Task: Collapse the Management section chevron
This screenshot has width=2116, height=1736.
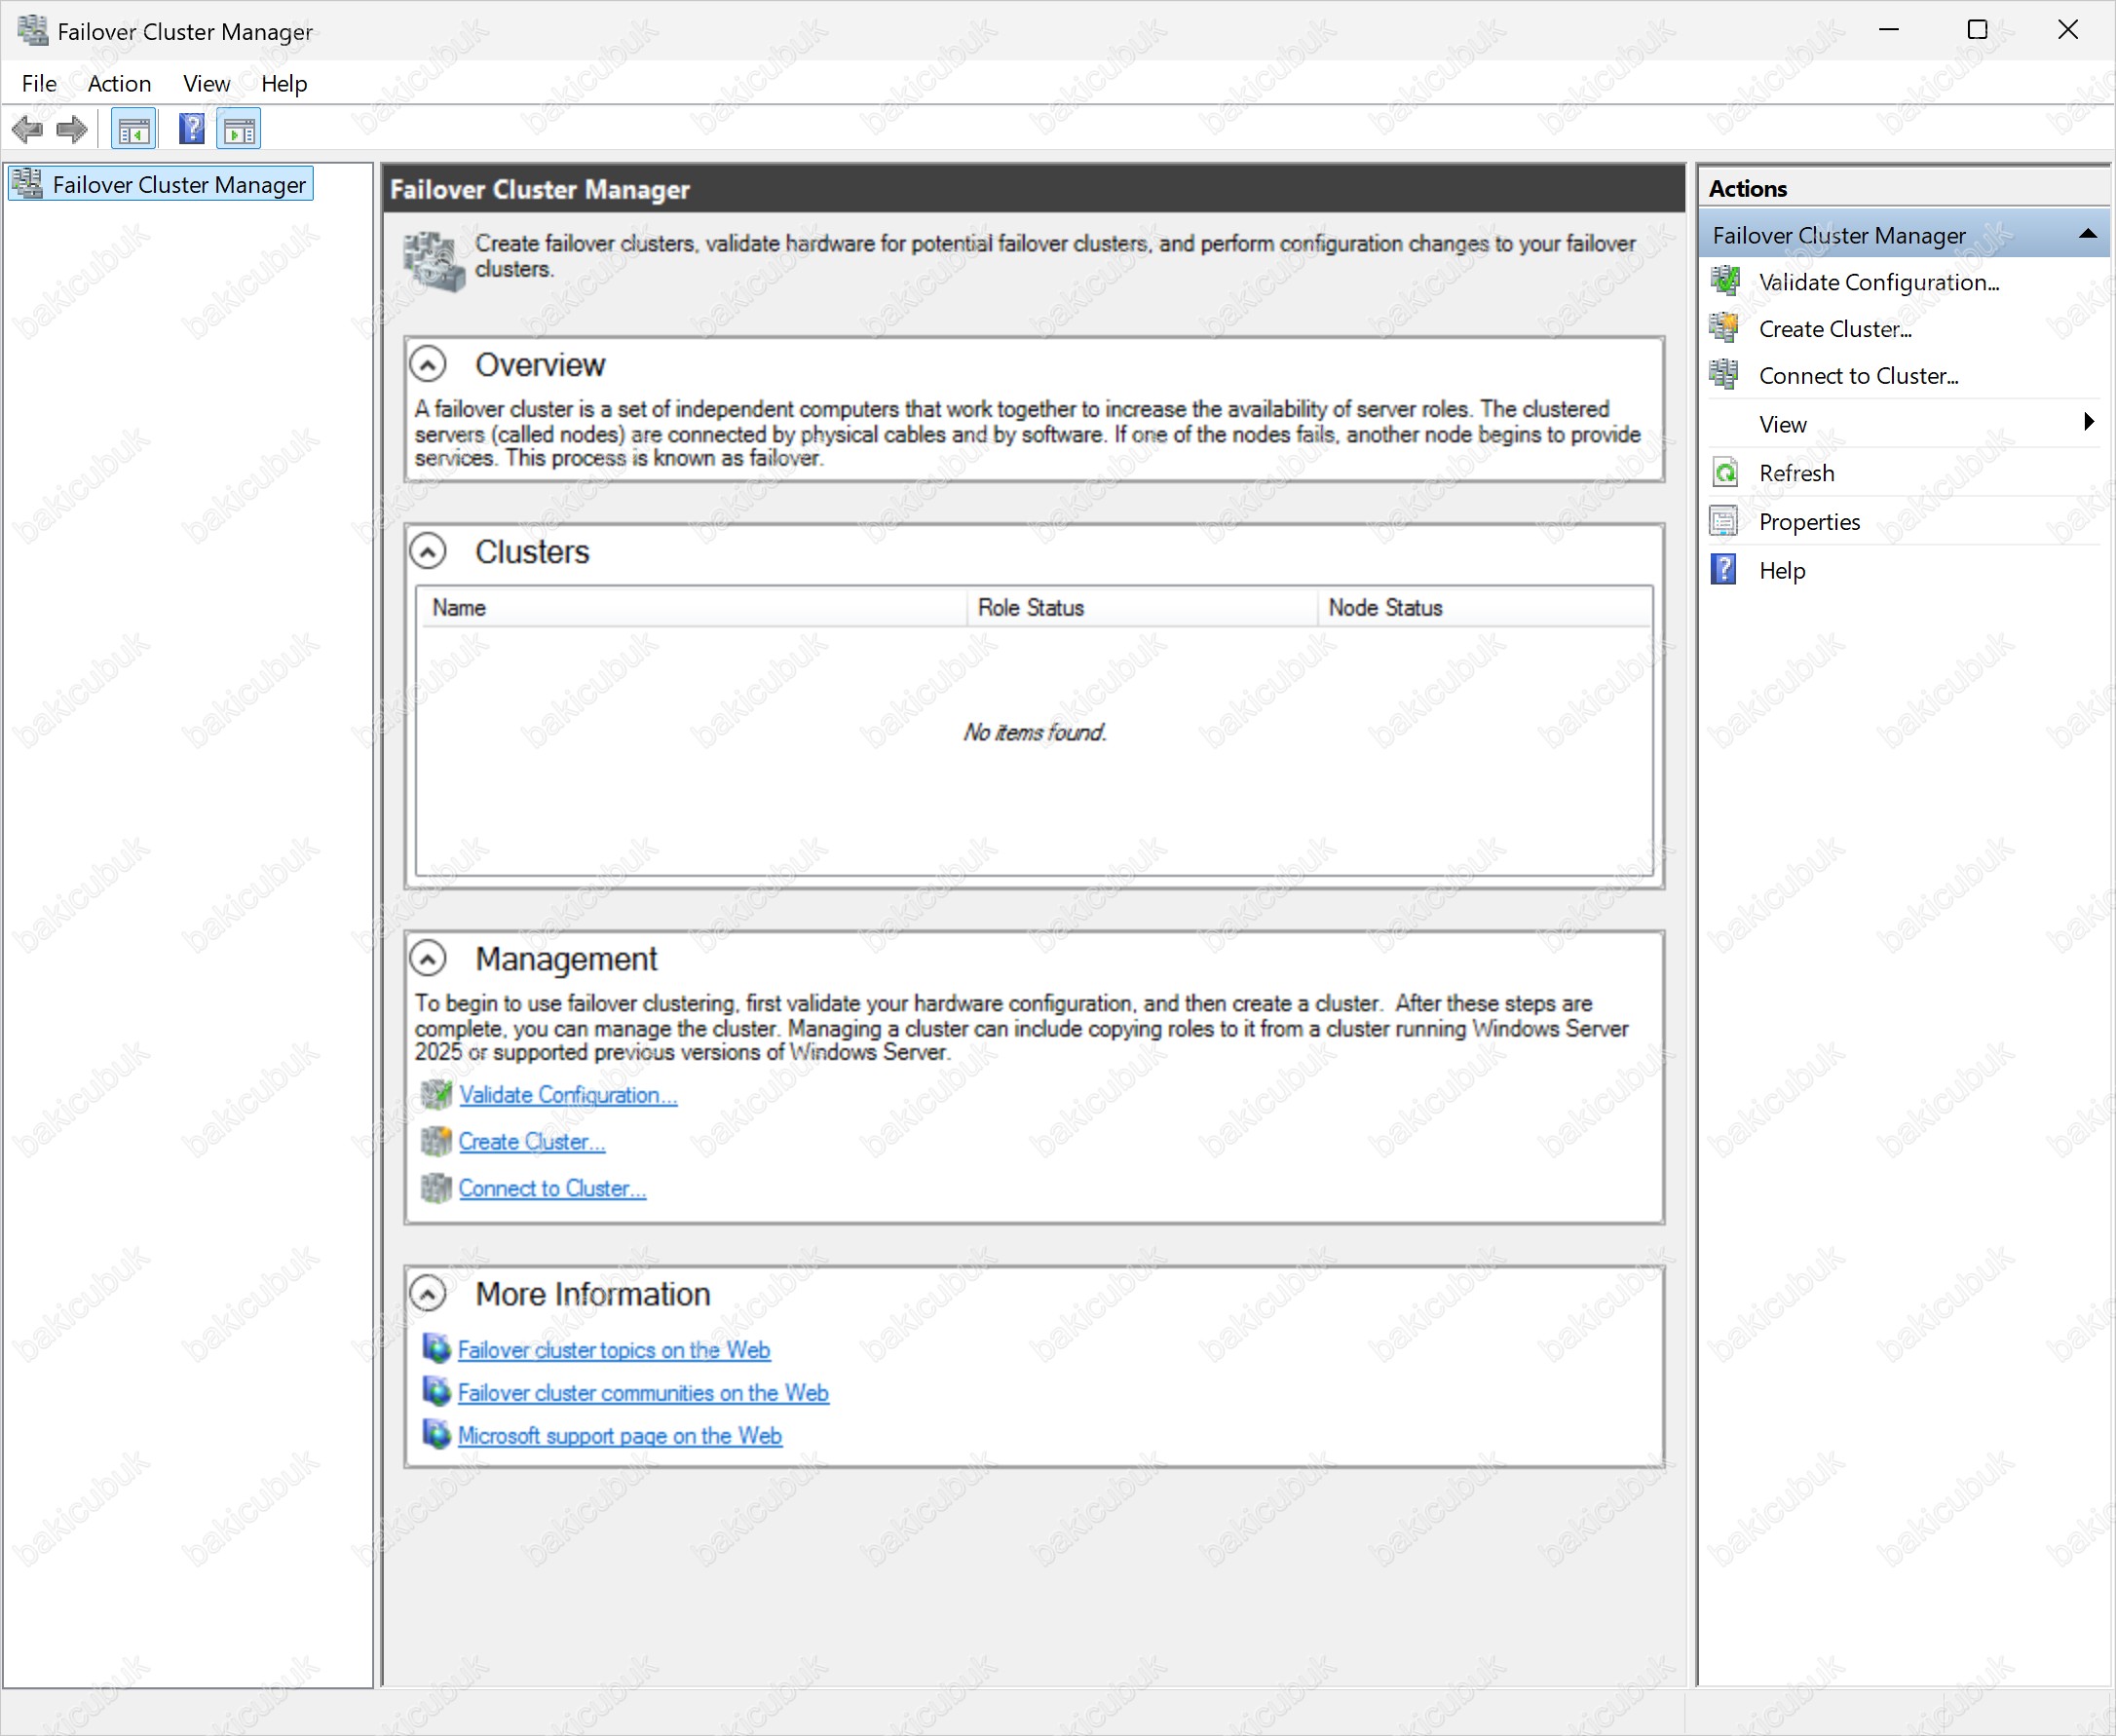Action: (x=428, y=959)
